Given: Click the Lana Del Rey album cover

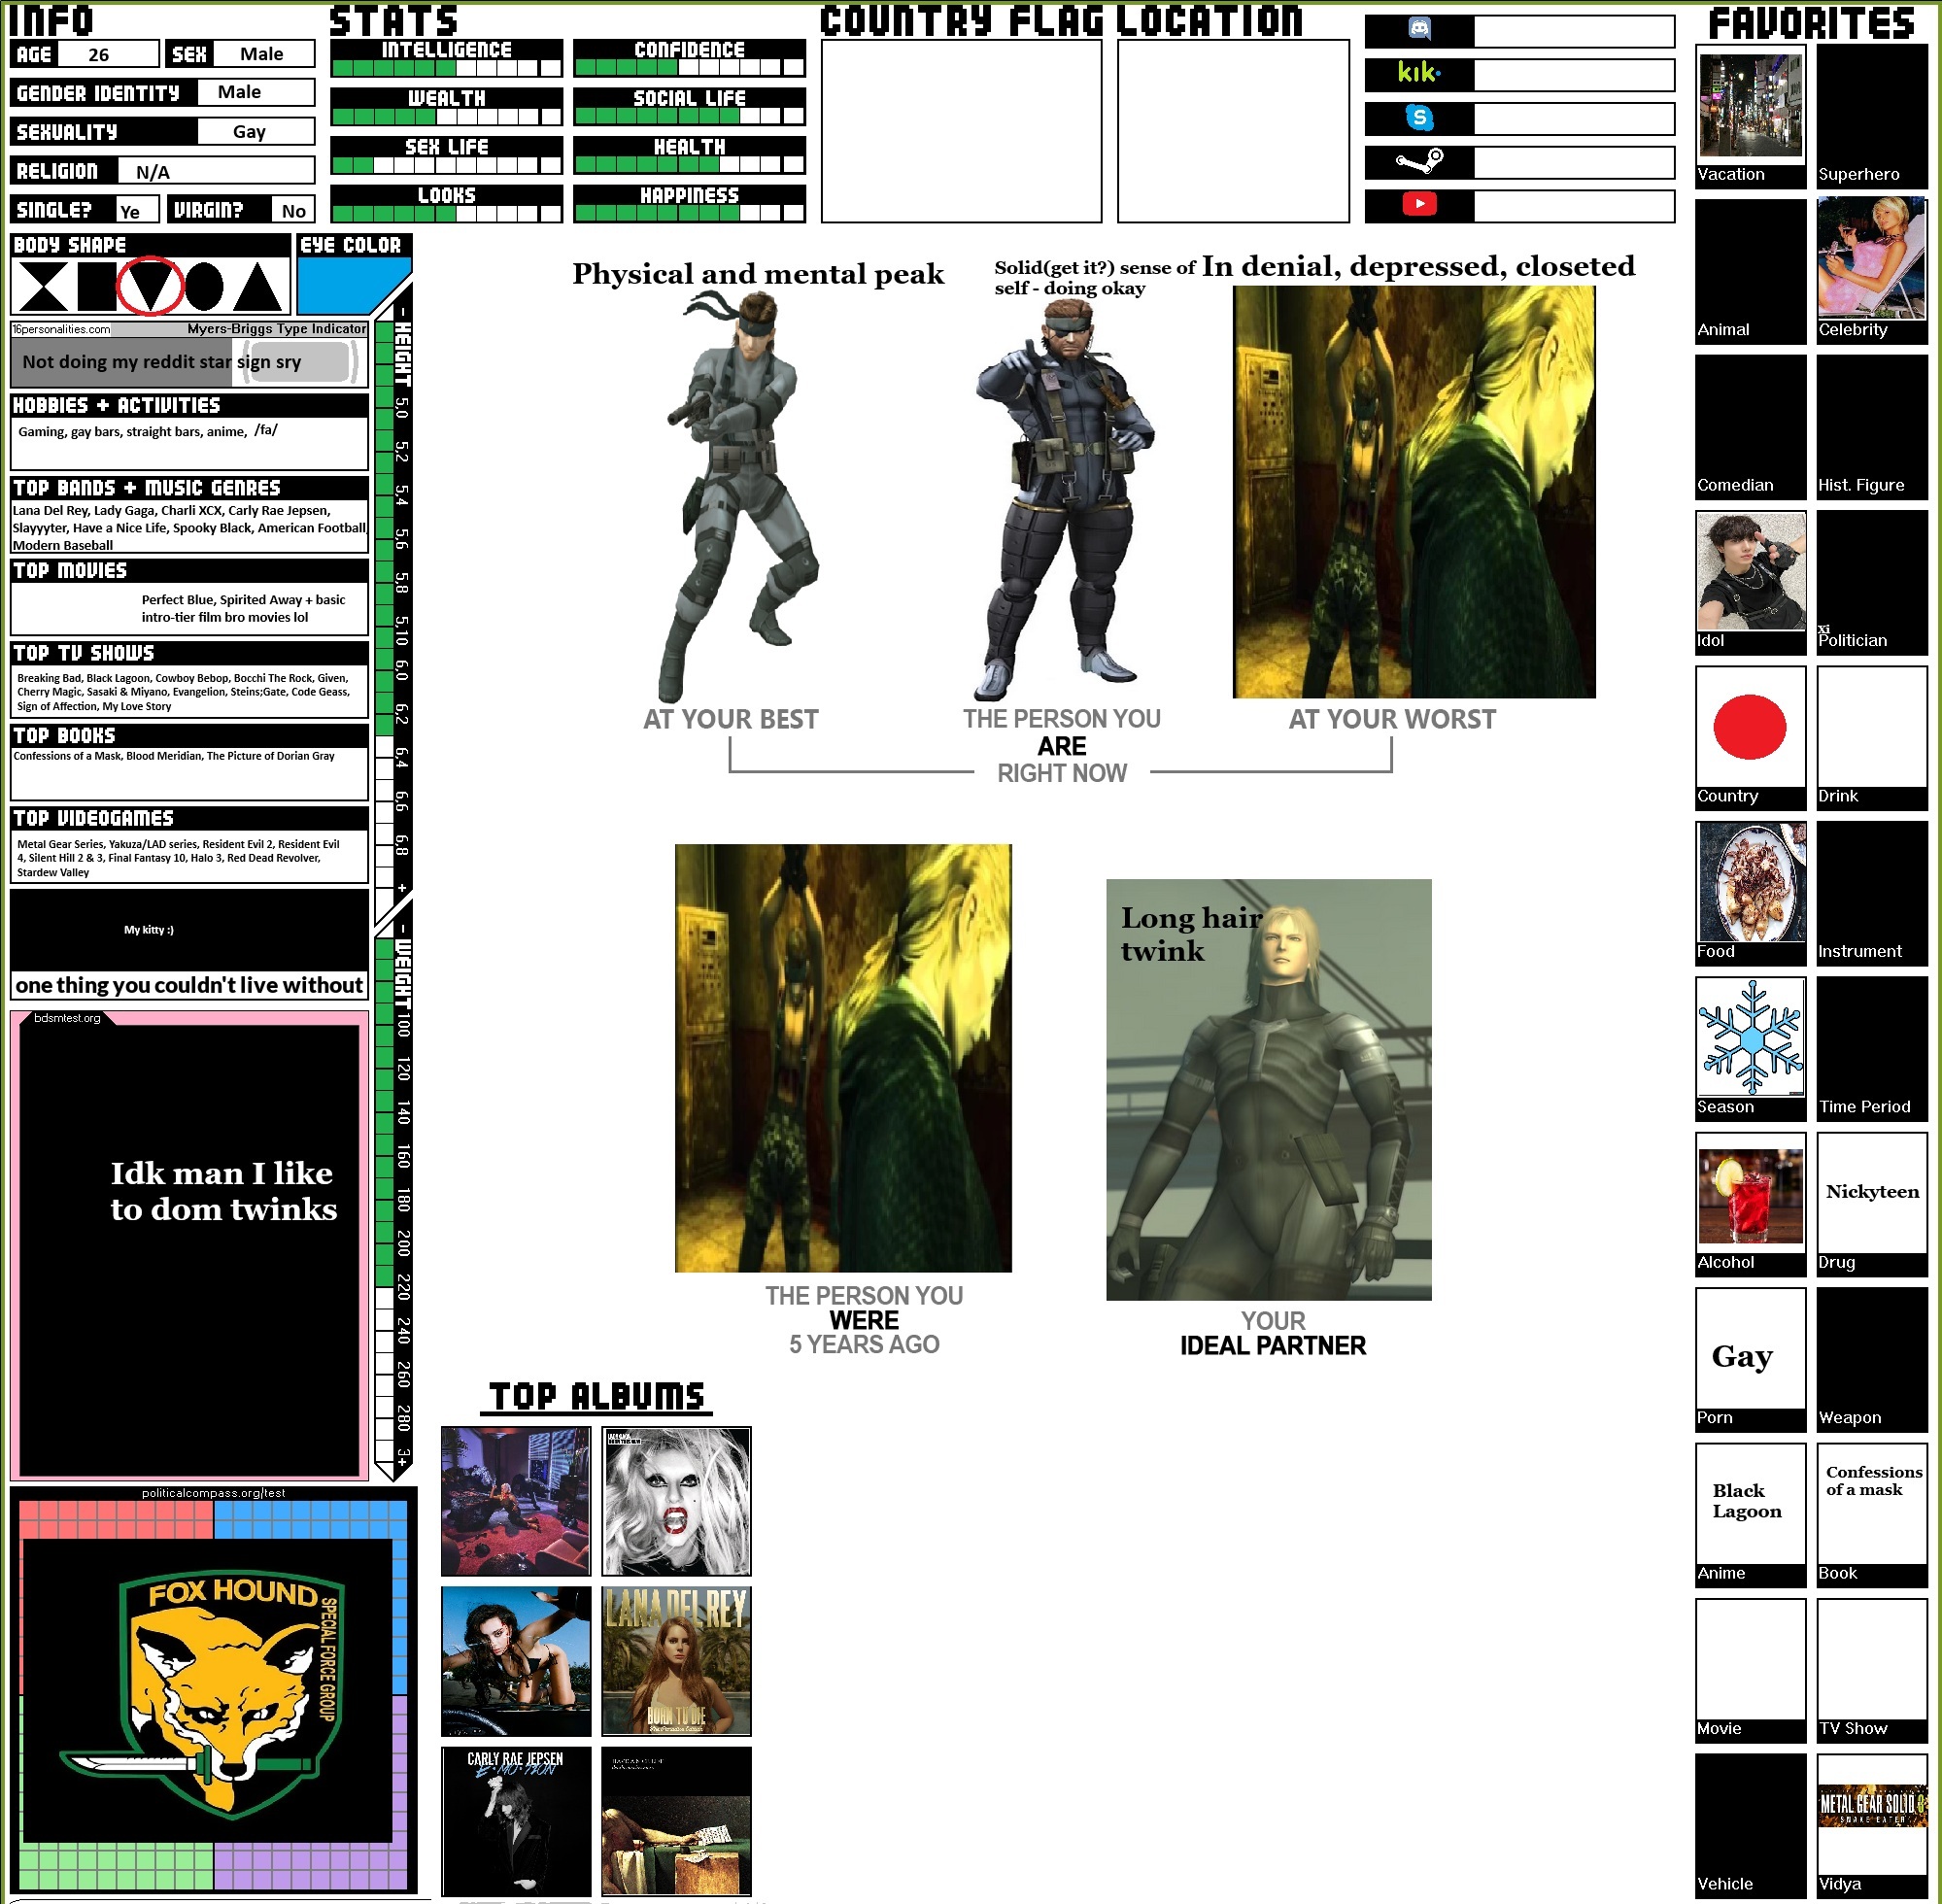Looking at the screenshot, I should tap(676, 1660).
